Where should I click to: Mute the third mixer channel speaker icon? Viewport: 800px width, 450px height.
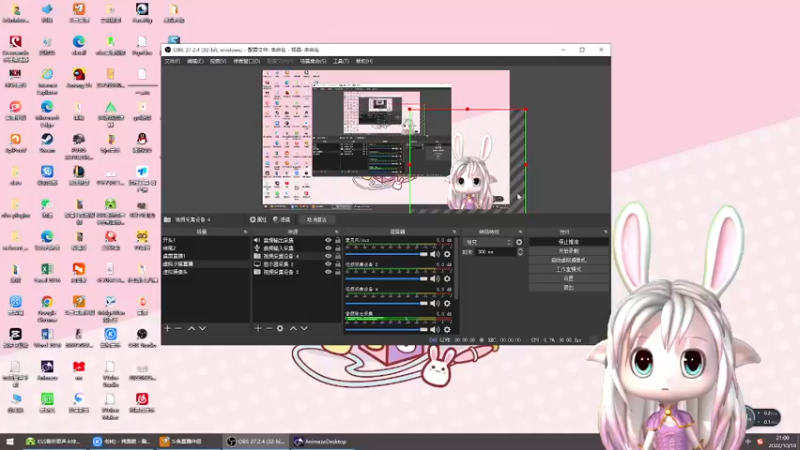435,303
